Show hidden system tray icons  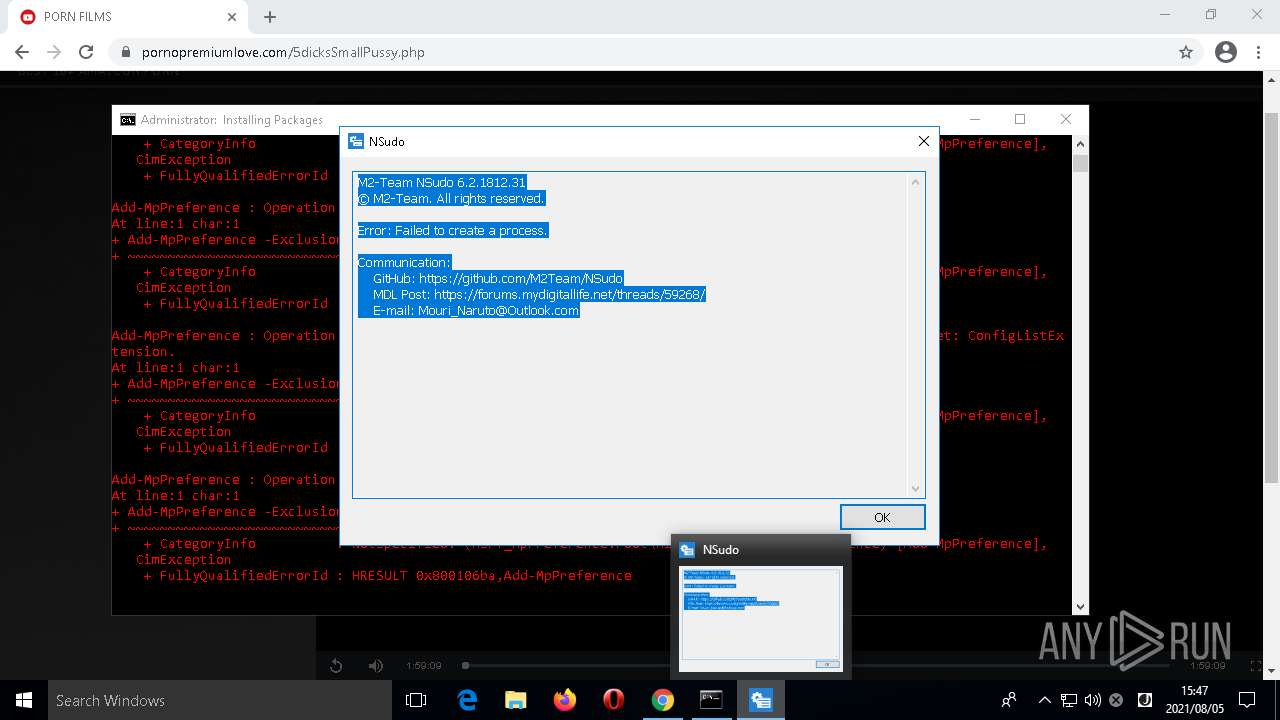[x=1045, y=700]
